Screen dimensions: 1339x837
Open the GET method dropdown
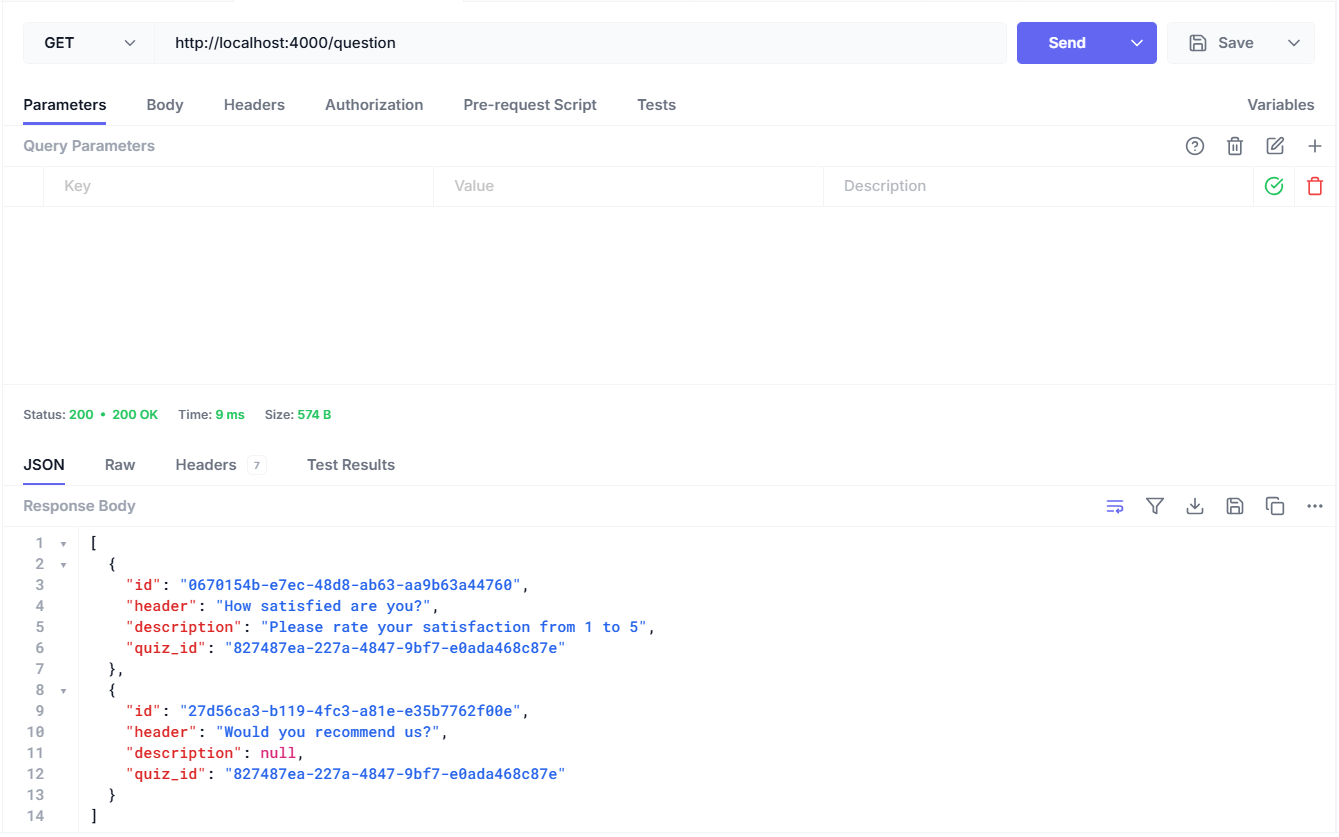pyautogui.click(x=89, y=43)
